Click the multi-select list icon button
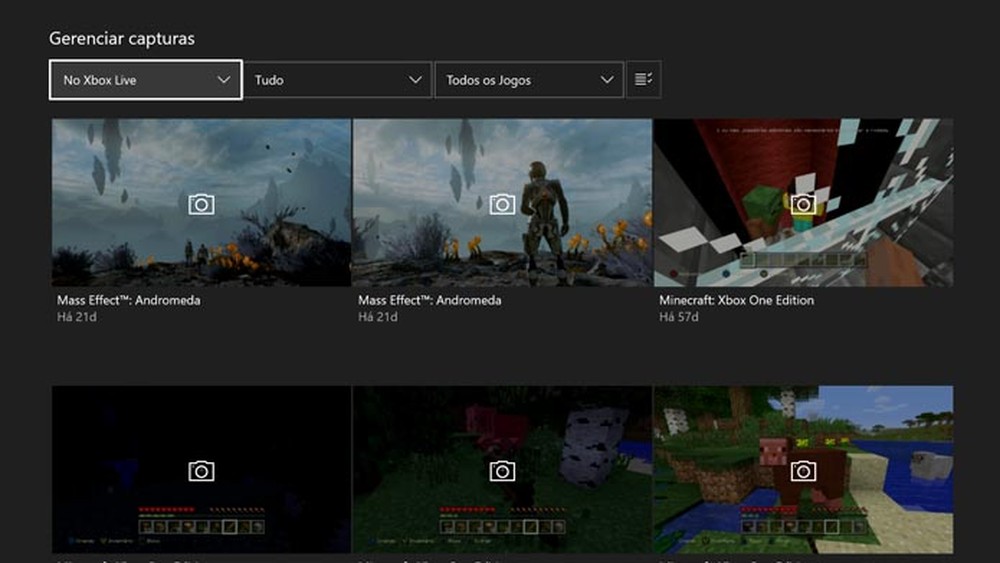 pos(643,80)
